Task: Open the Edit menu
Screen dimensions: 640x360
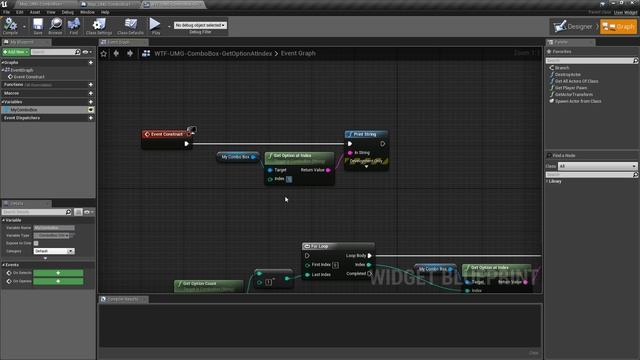Action: 20,12
